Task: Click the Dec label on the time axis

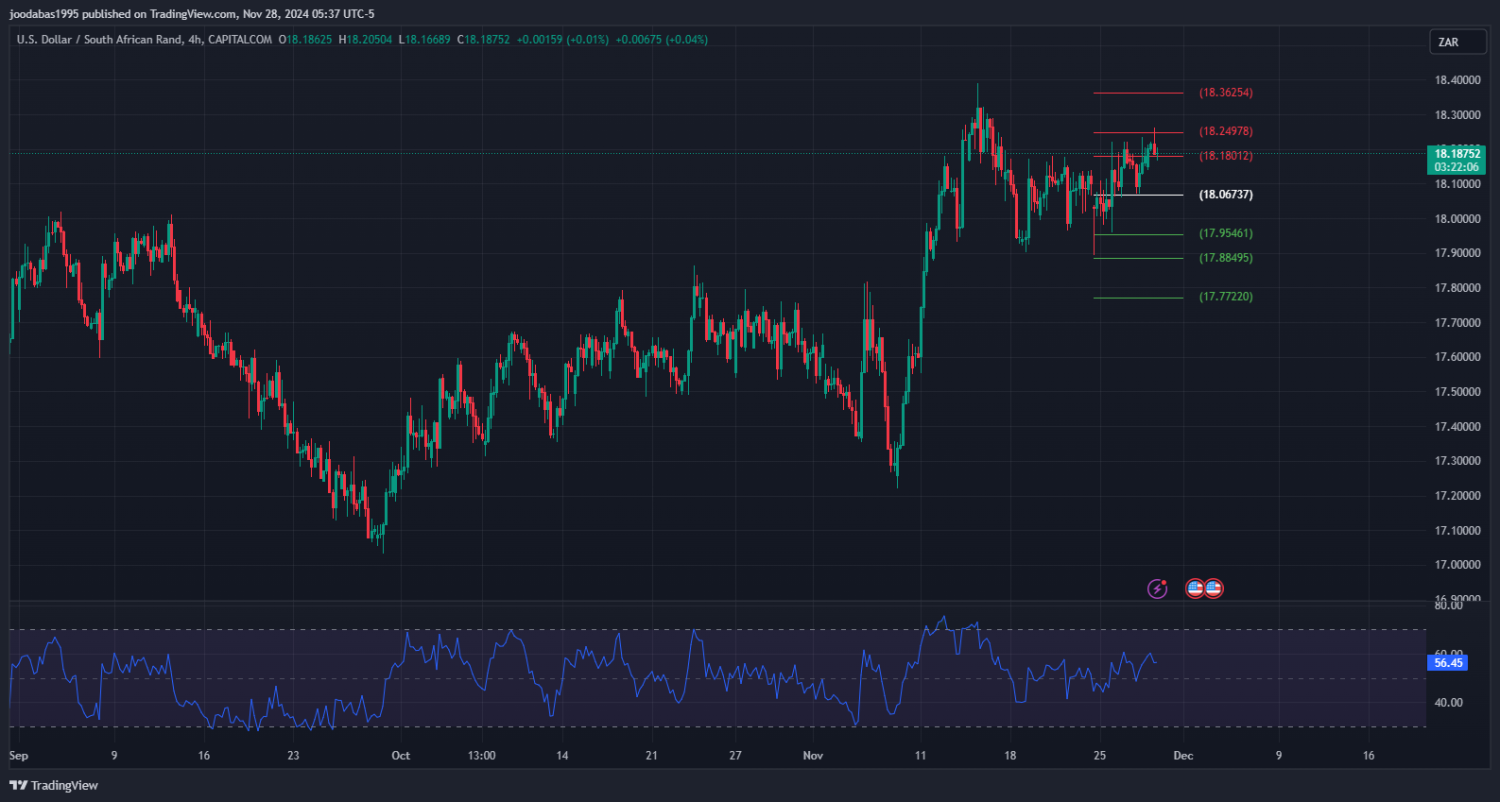Action: 1182,756
